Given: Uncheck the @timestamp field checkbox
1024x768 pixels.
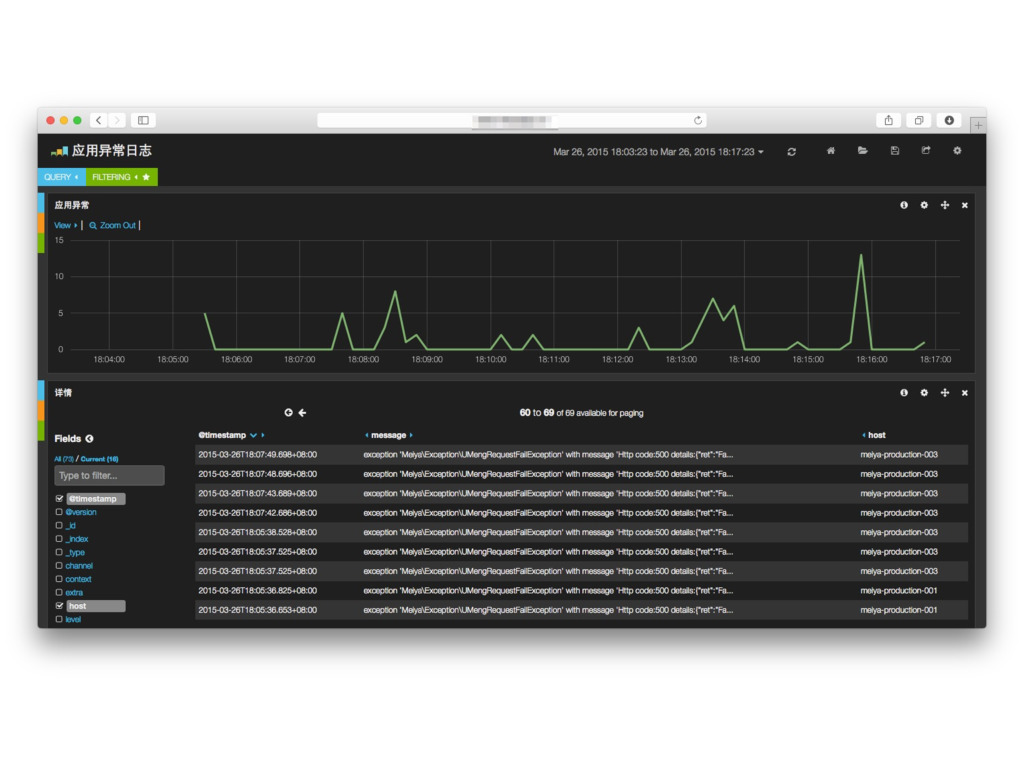Looking at the screenshot, I should pos(59,499).
